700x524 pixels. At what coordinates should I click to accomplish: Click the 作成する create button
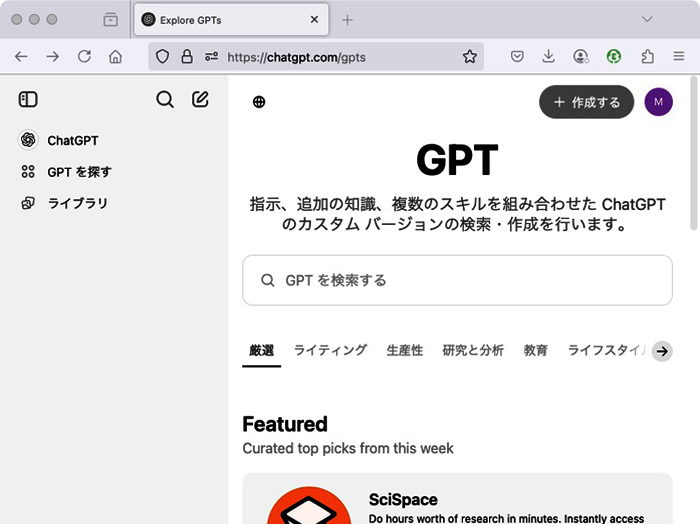pos(586,102)
